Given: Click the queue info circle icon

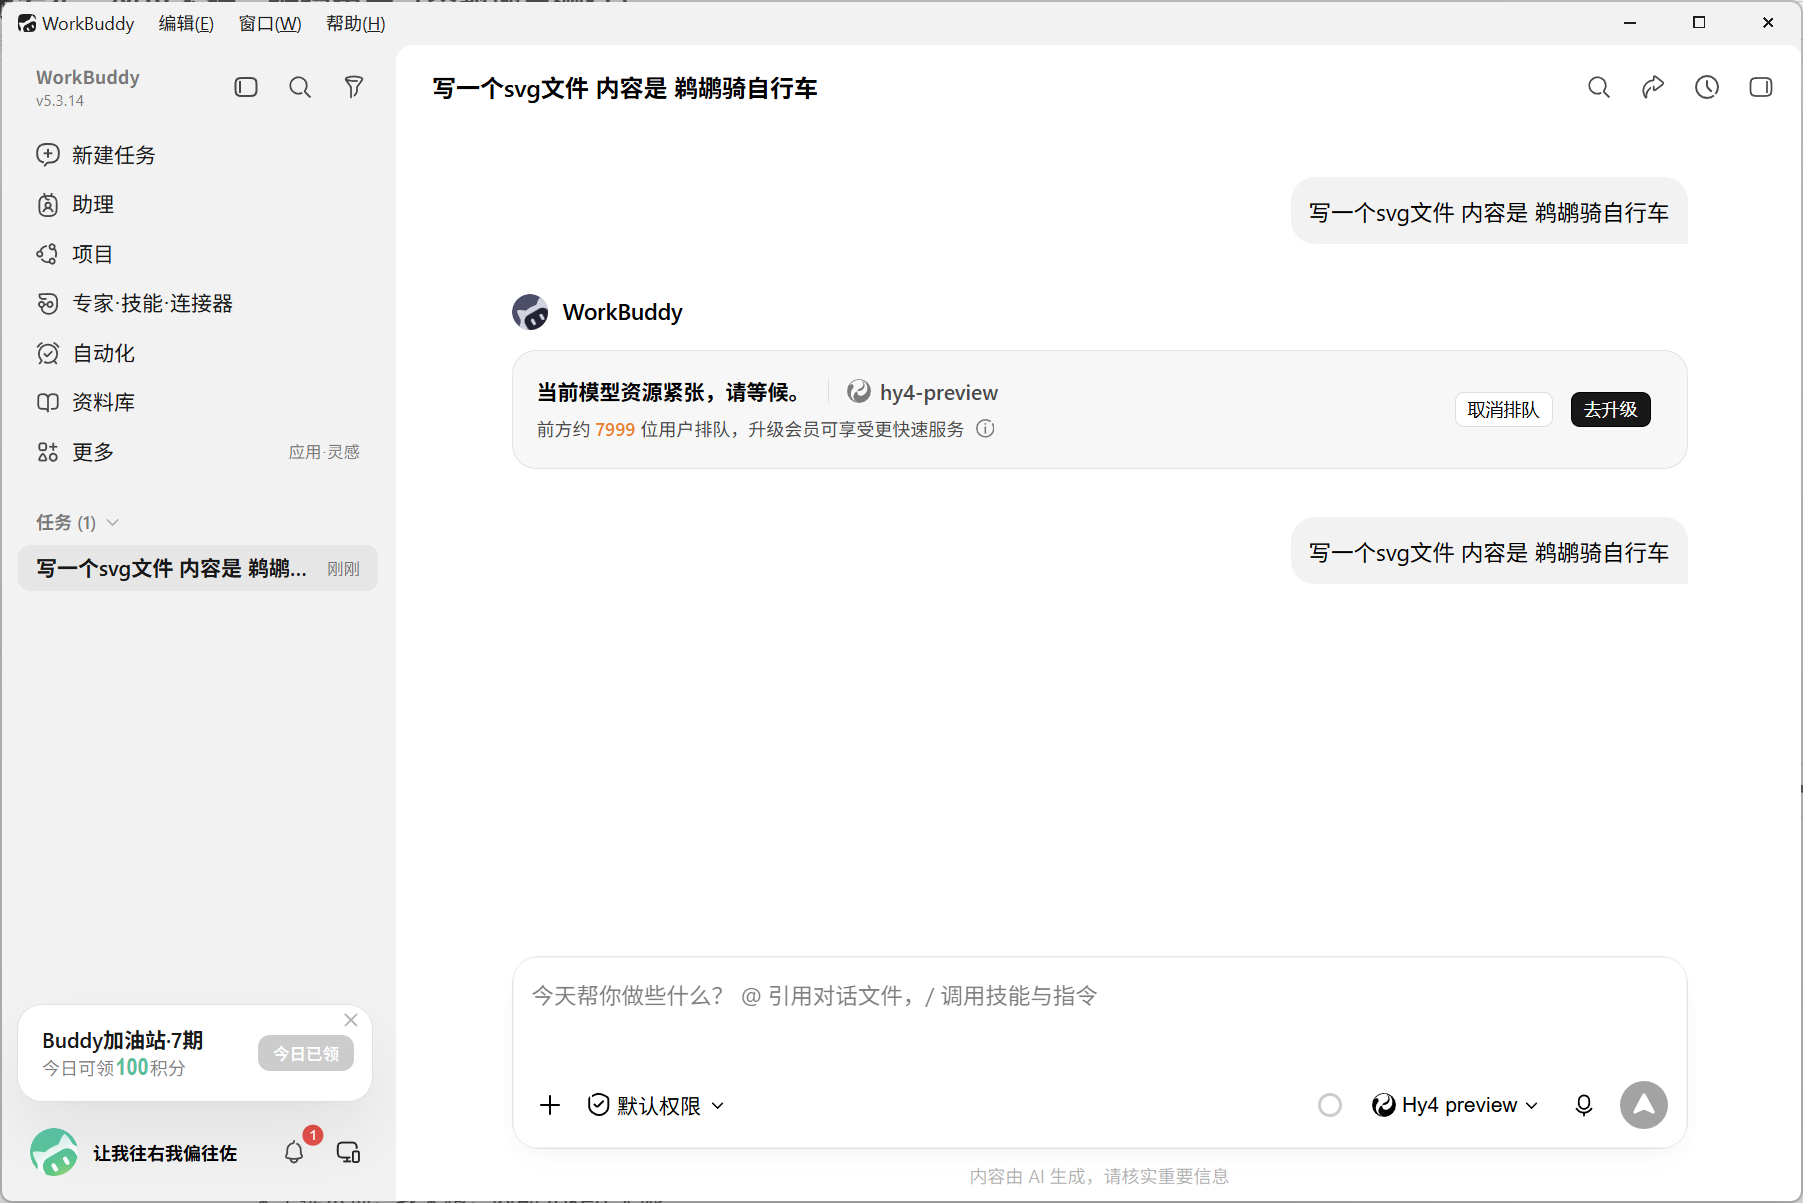Looking at the screenshot, I should [985, 429].
